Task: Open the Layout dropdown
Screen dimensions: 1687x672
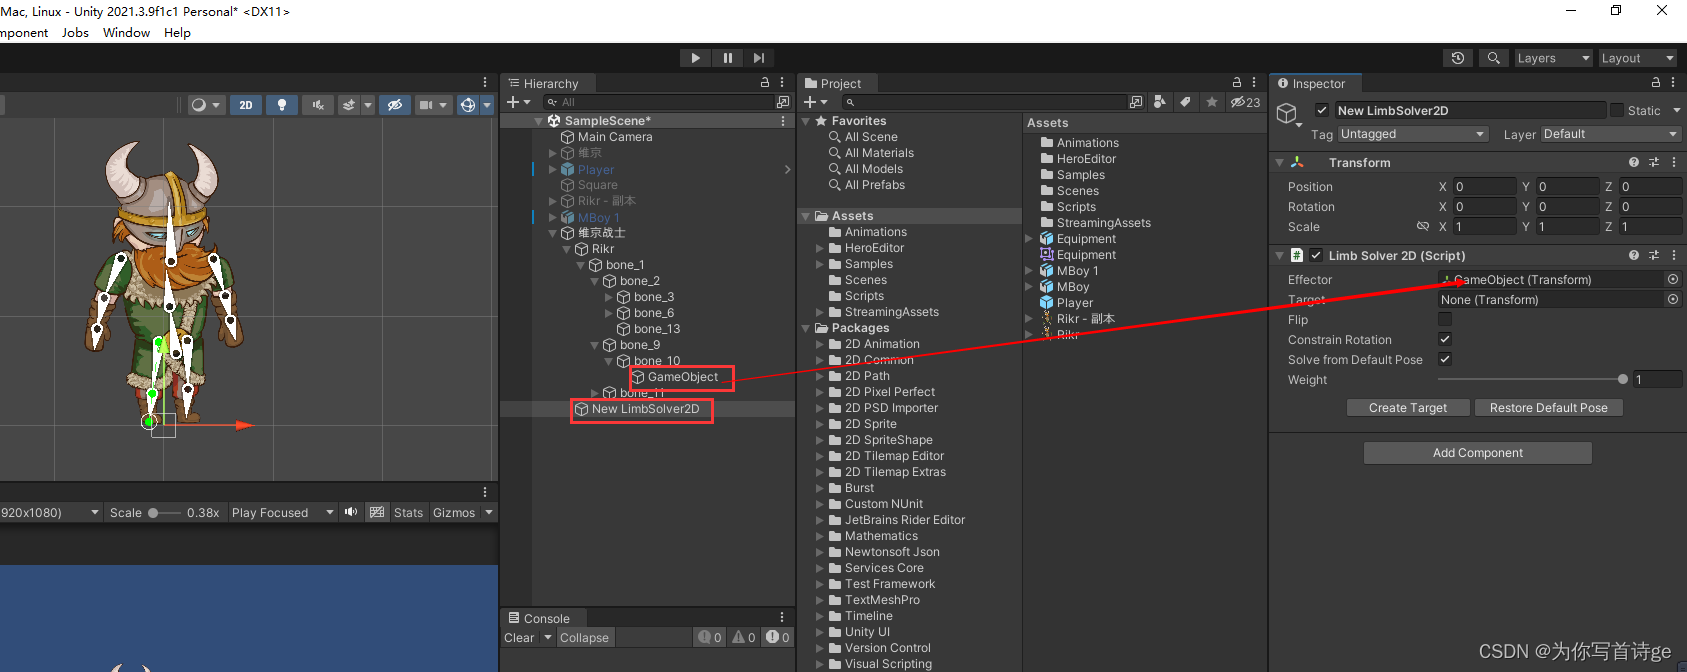Action: click(x=1637, y=58)
